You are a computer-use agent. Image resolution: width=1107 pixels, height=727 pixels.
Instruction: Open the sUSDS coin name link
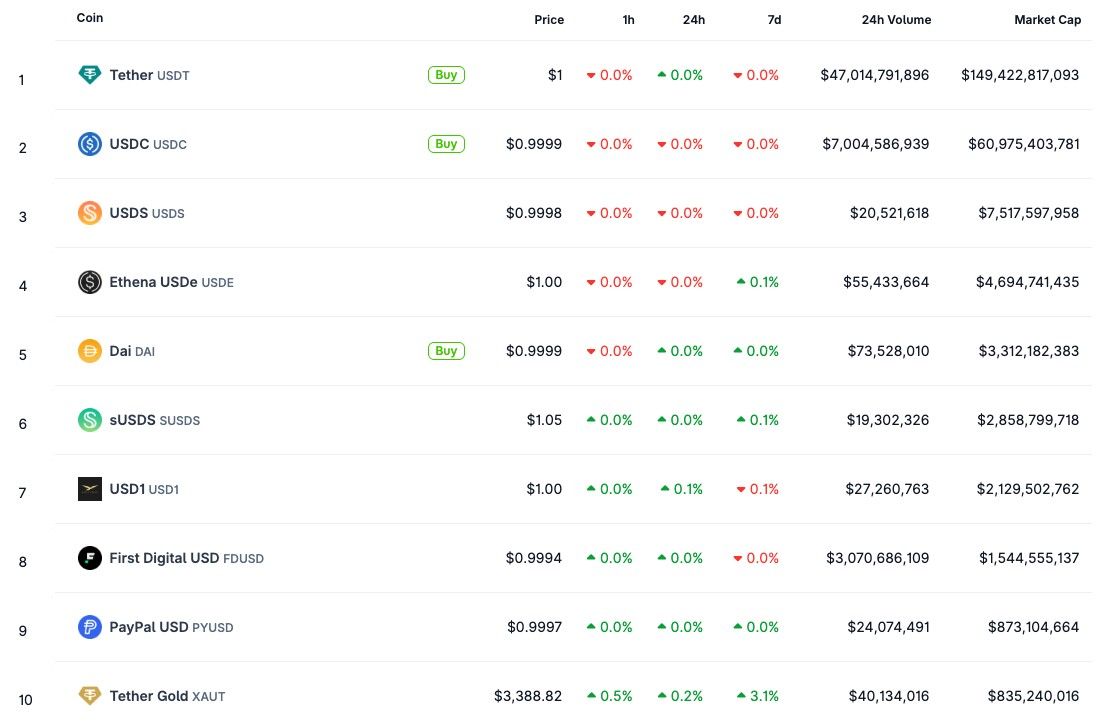click(x=155, y=420)
